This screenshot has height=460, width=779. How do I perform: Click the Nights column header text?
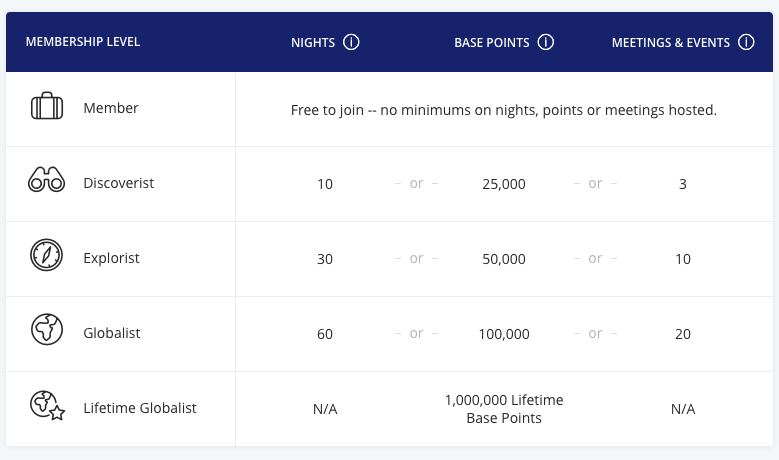[313, 43]
